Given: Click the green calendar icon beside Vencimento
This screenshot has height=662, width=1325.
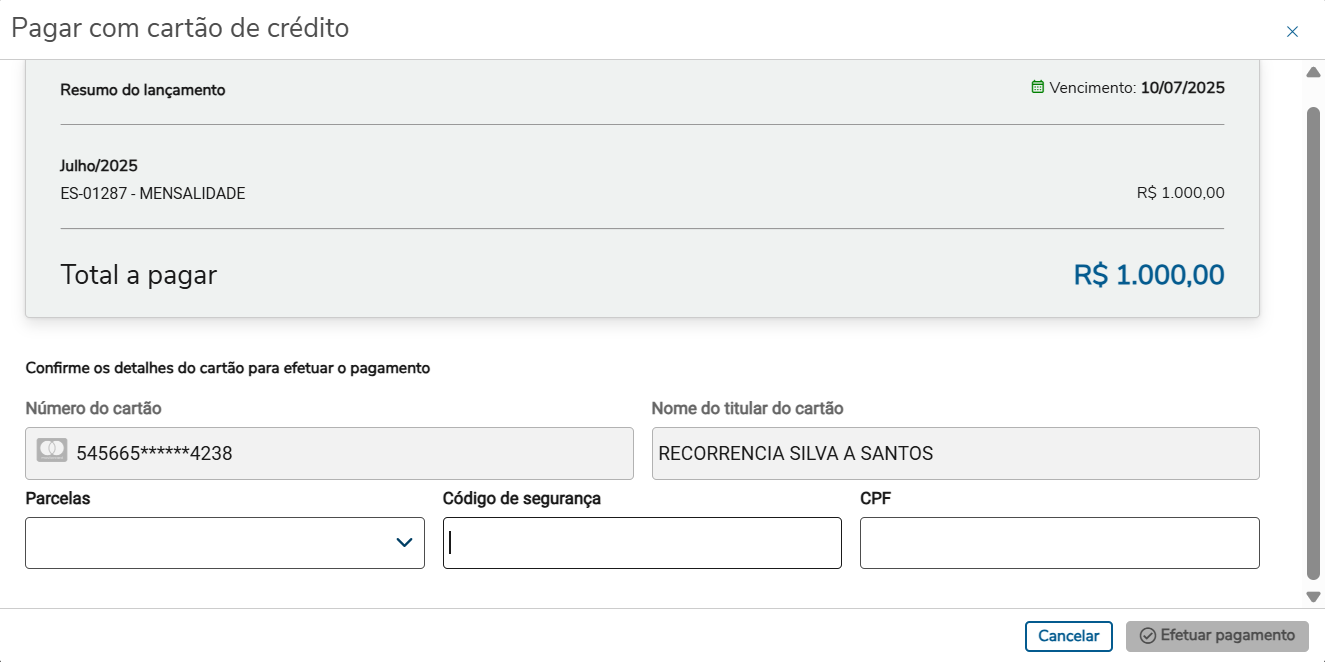Looking at the screenshot, I should click(x=1038, y=87).
